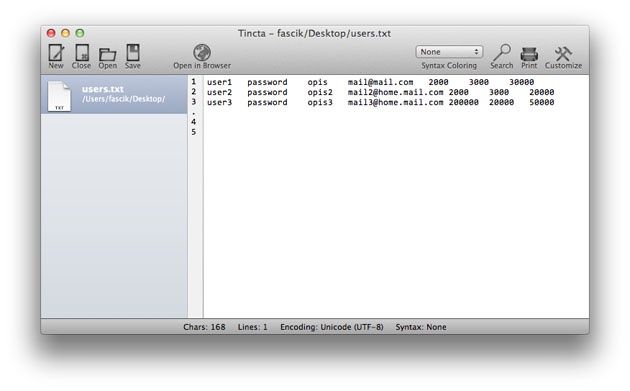Click 'opis' on line 1
The image size is (630, 391).
317,82
